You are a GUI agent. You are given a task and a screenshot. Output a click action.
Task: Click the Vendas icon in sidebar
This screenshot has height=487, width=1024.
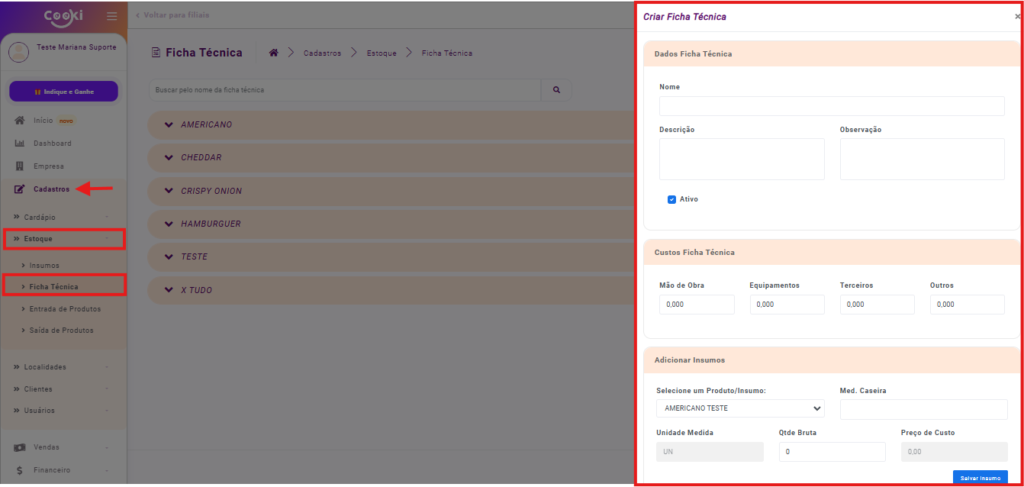coord(20,447)
